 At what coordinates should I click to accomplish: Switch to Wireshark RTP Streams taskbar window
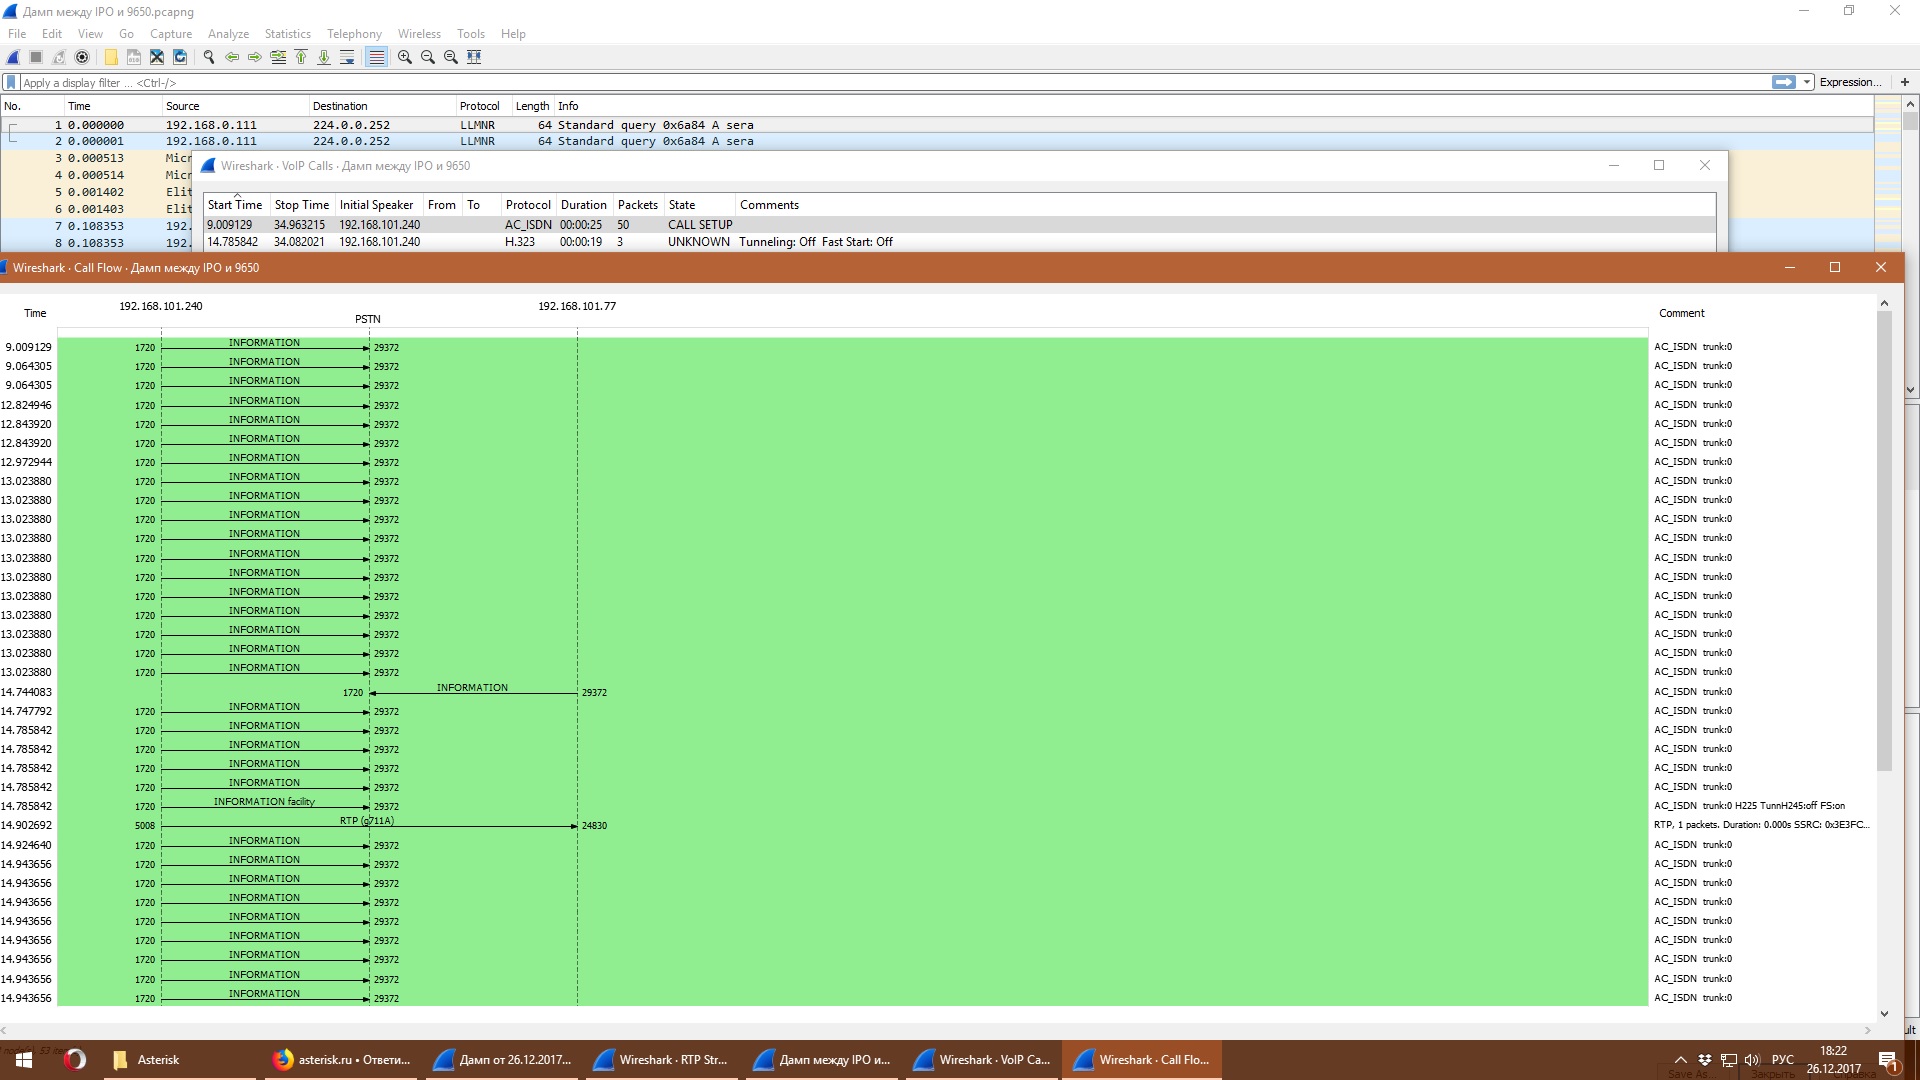pos(661,1060)
